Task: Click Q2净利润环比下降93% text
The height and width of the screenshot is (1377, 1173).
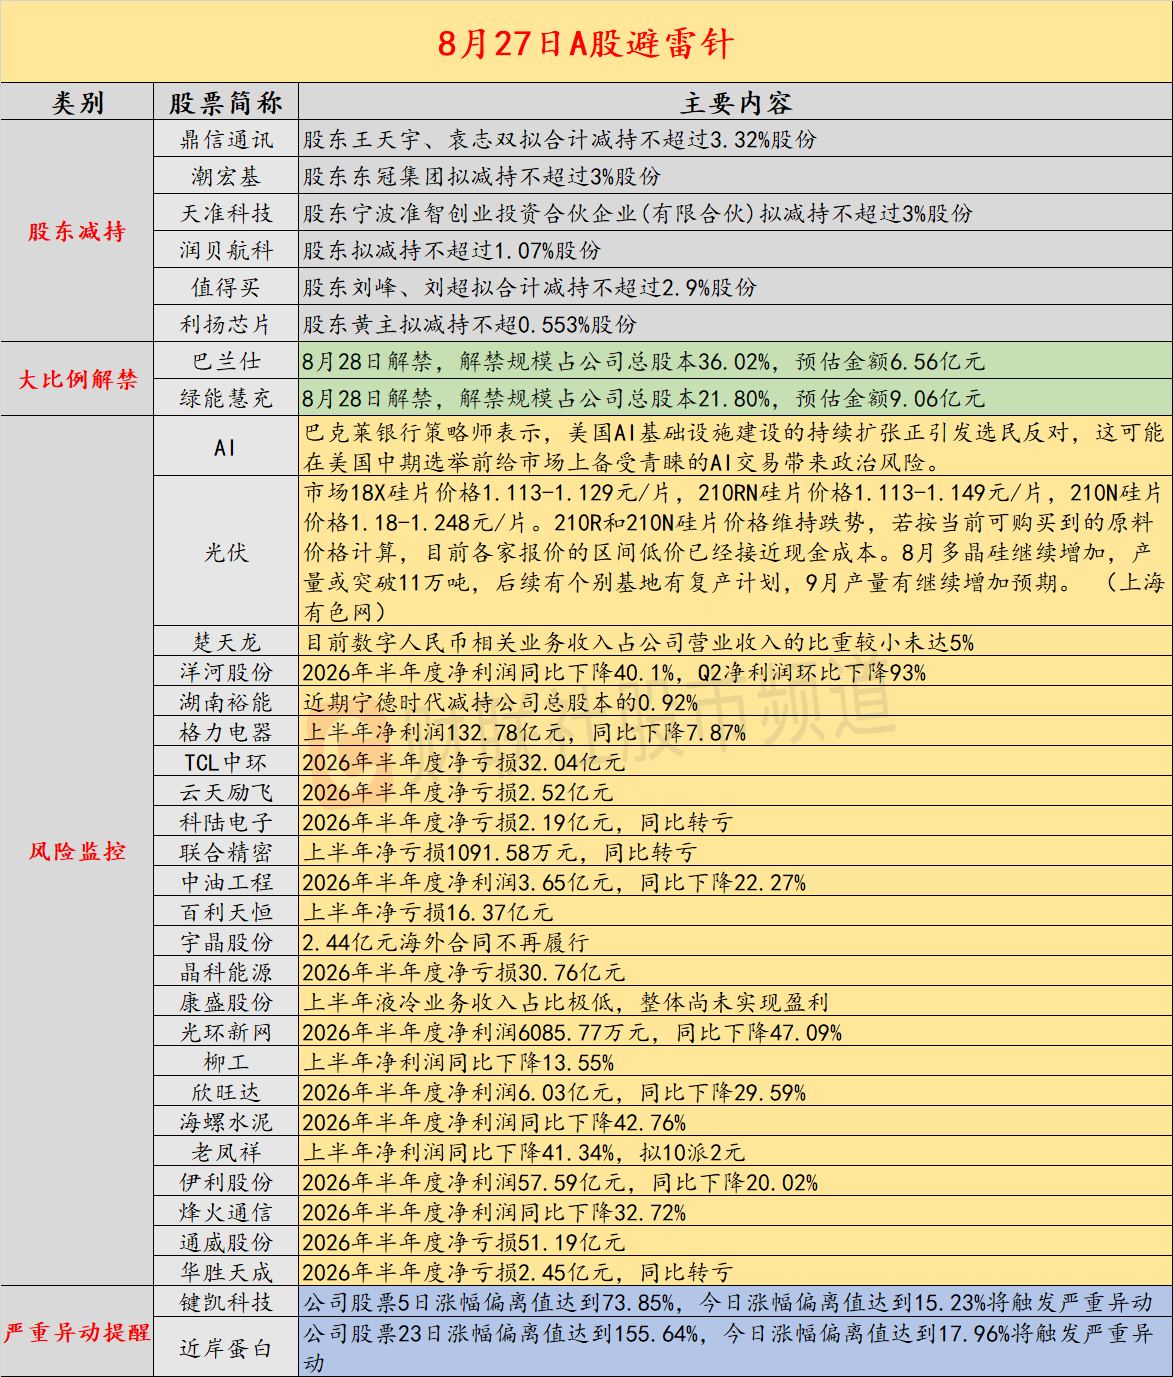Action: coord(812,672)
